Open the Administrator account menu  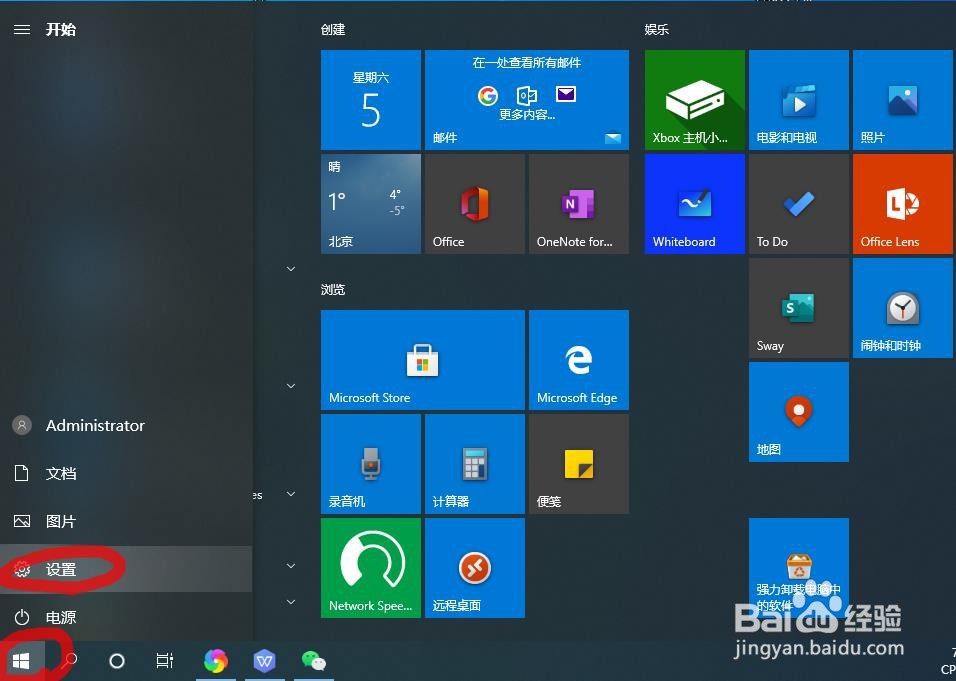pos(126,426)
